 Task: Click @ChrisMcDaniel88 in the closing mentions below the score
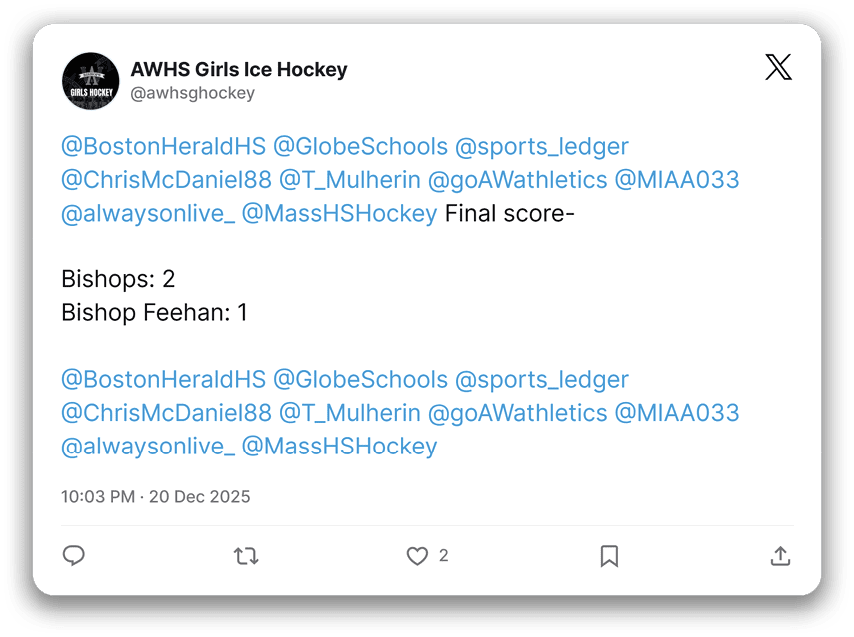166,413
